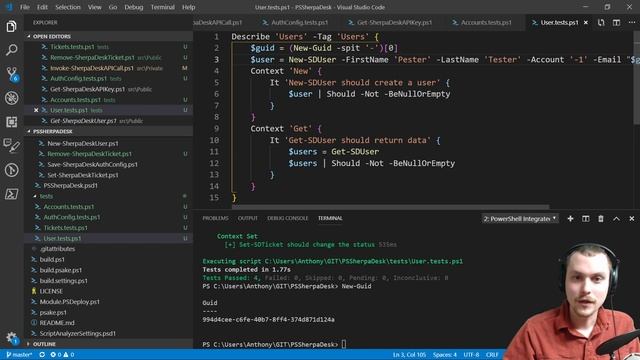Switch to the Output panel tab
640x360 pixels.
click(248, 218)
